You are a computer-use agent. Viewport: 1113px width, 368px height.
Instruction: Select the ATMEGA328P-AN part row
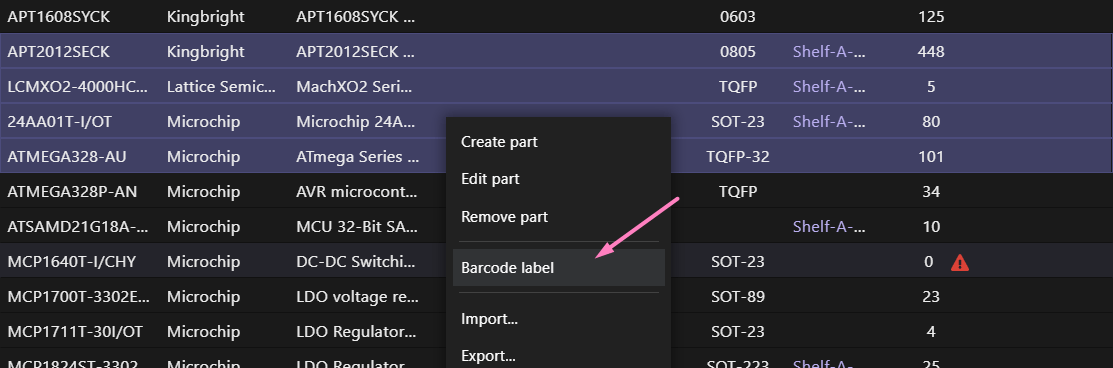(x=556, y=191)
